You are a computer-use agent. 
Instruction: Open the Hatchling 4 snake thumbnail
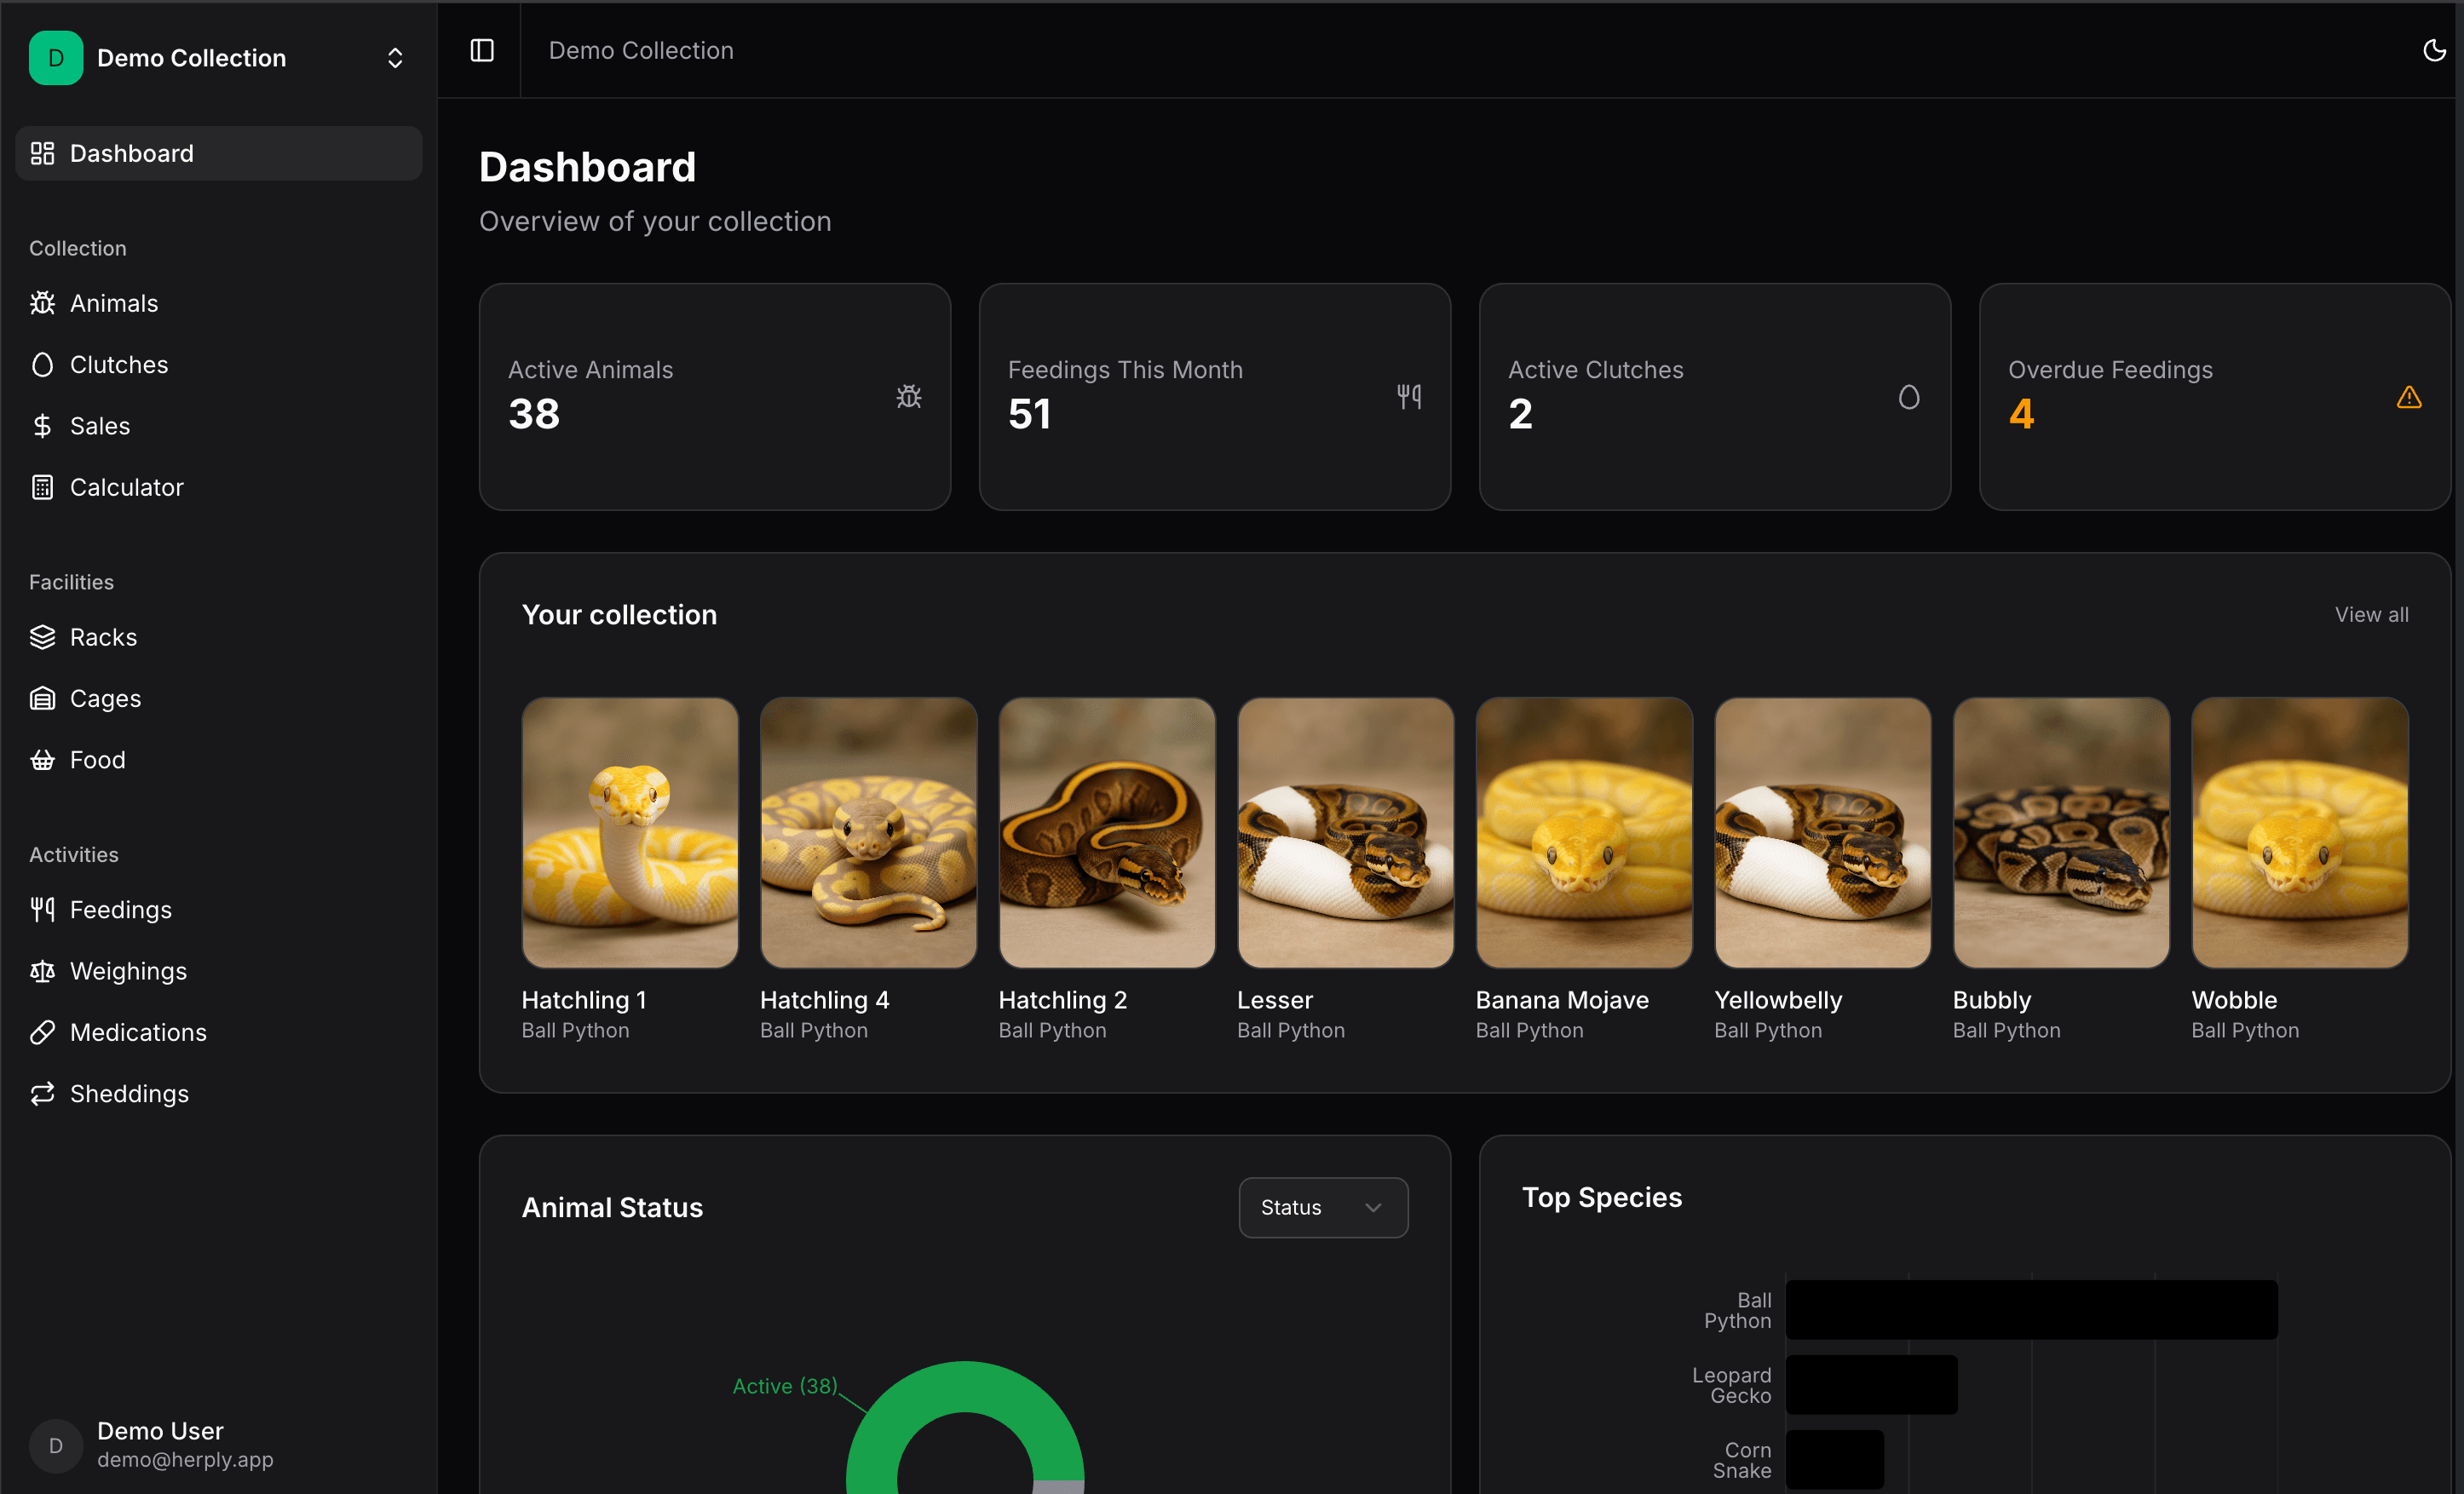point(868,832)
